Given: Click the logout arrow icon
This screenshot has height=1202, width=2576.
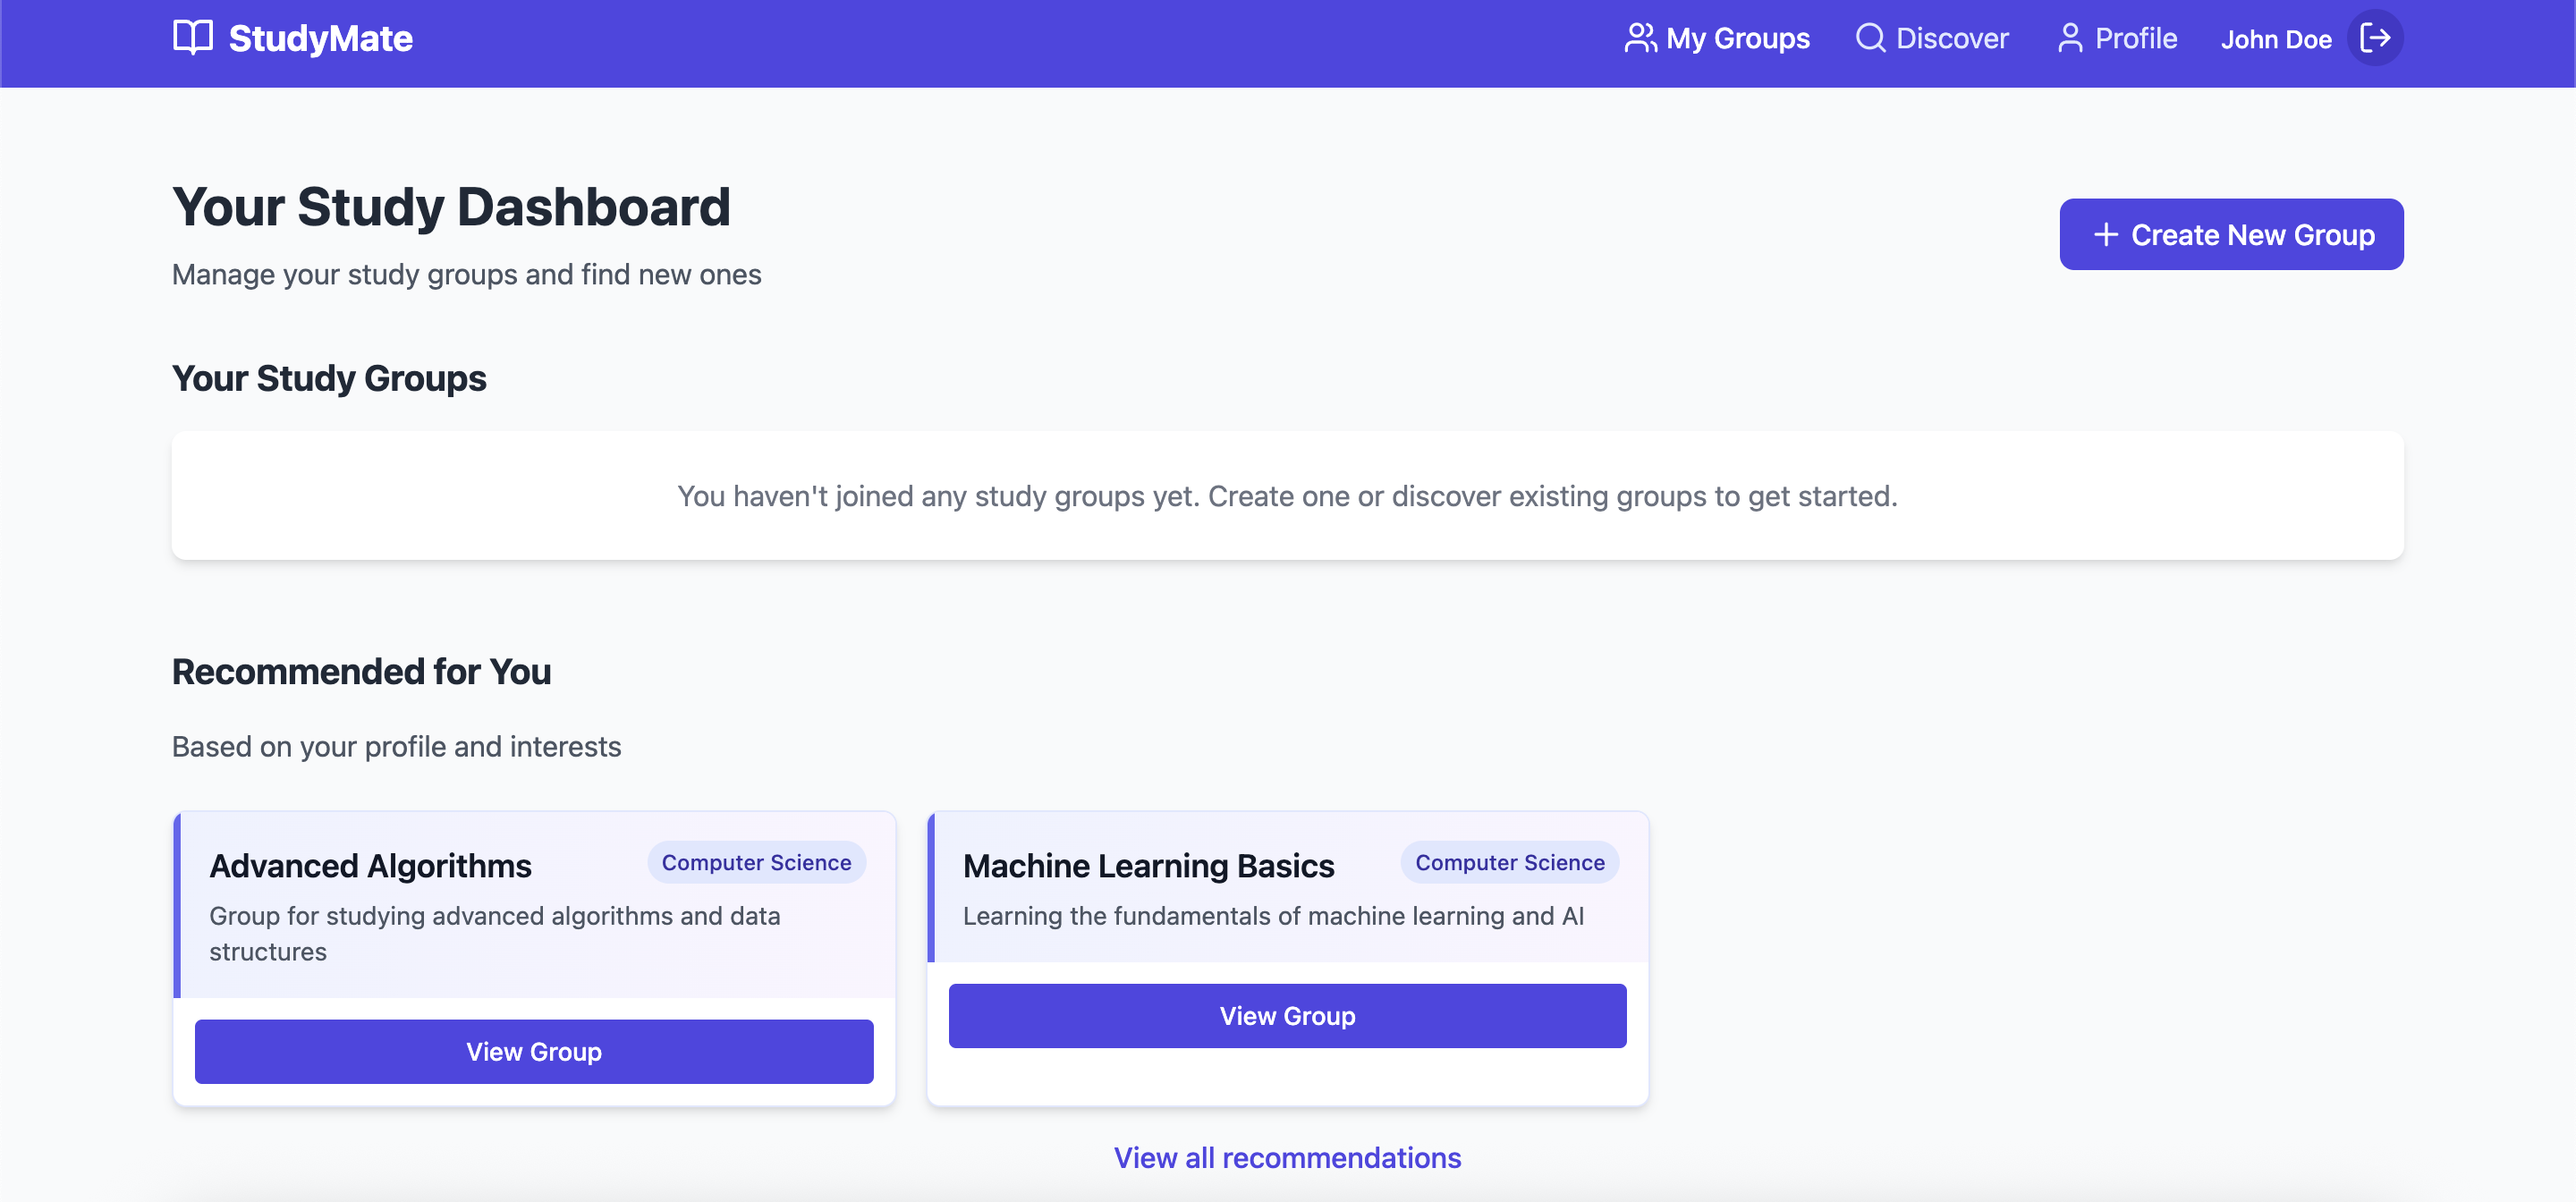Looking at the screenshot, I should click(2375, 38).
